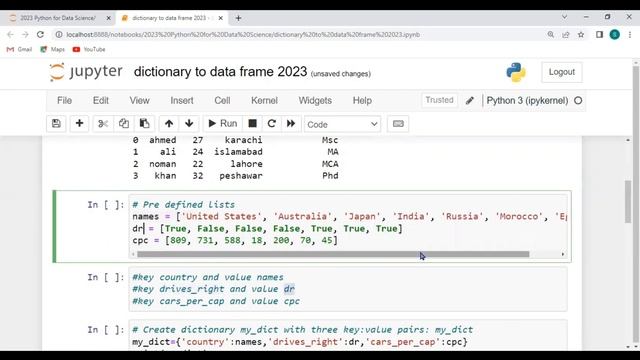Open the Insert menu
Image resolution: width=640 pixels, height=360 pixels.
coord(182,100)
